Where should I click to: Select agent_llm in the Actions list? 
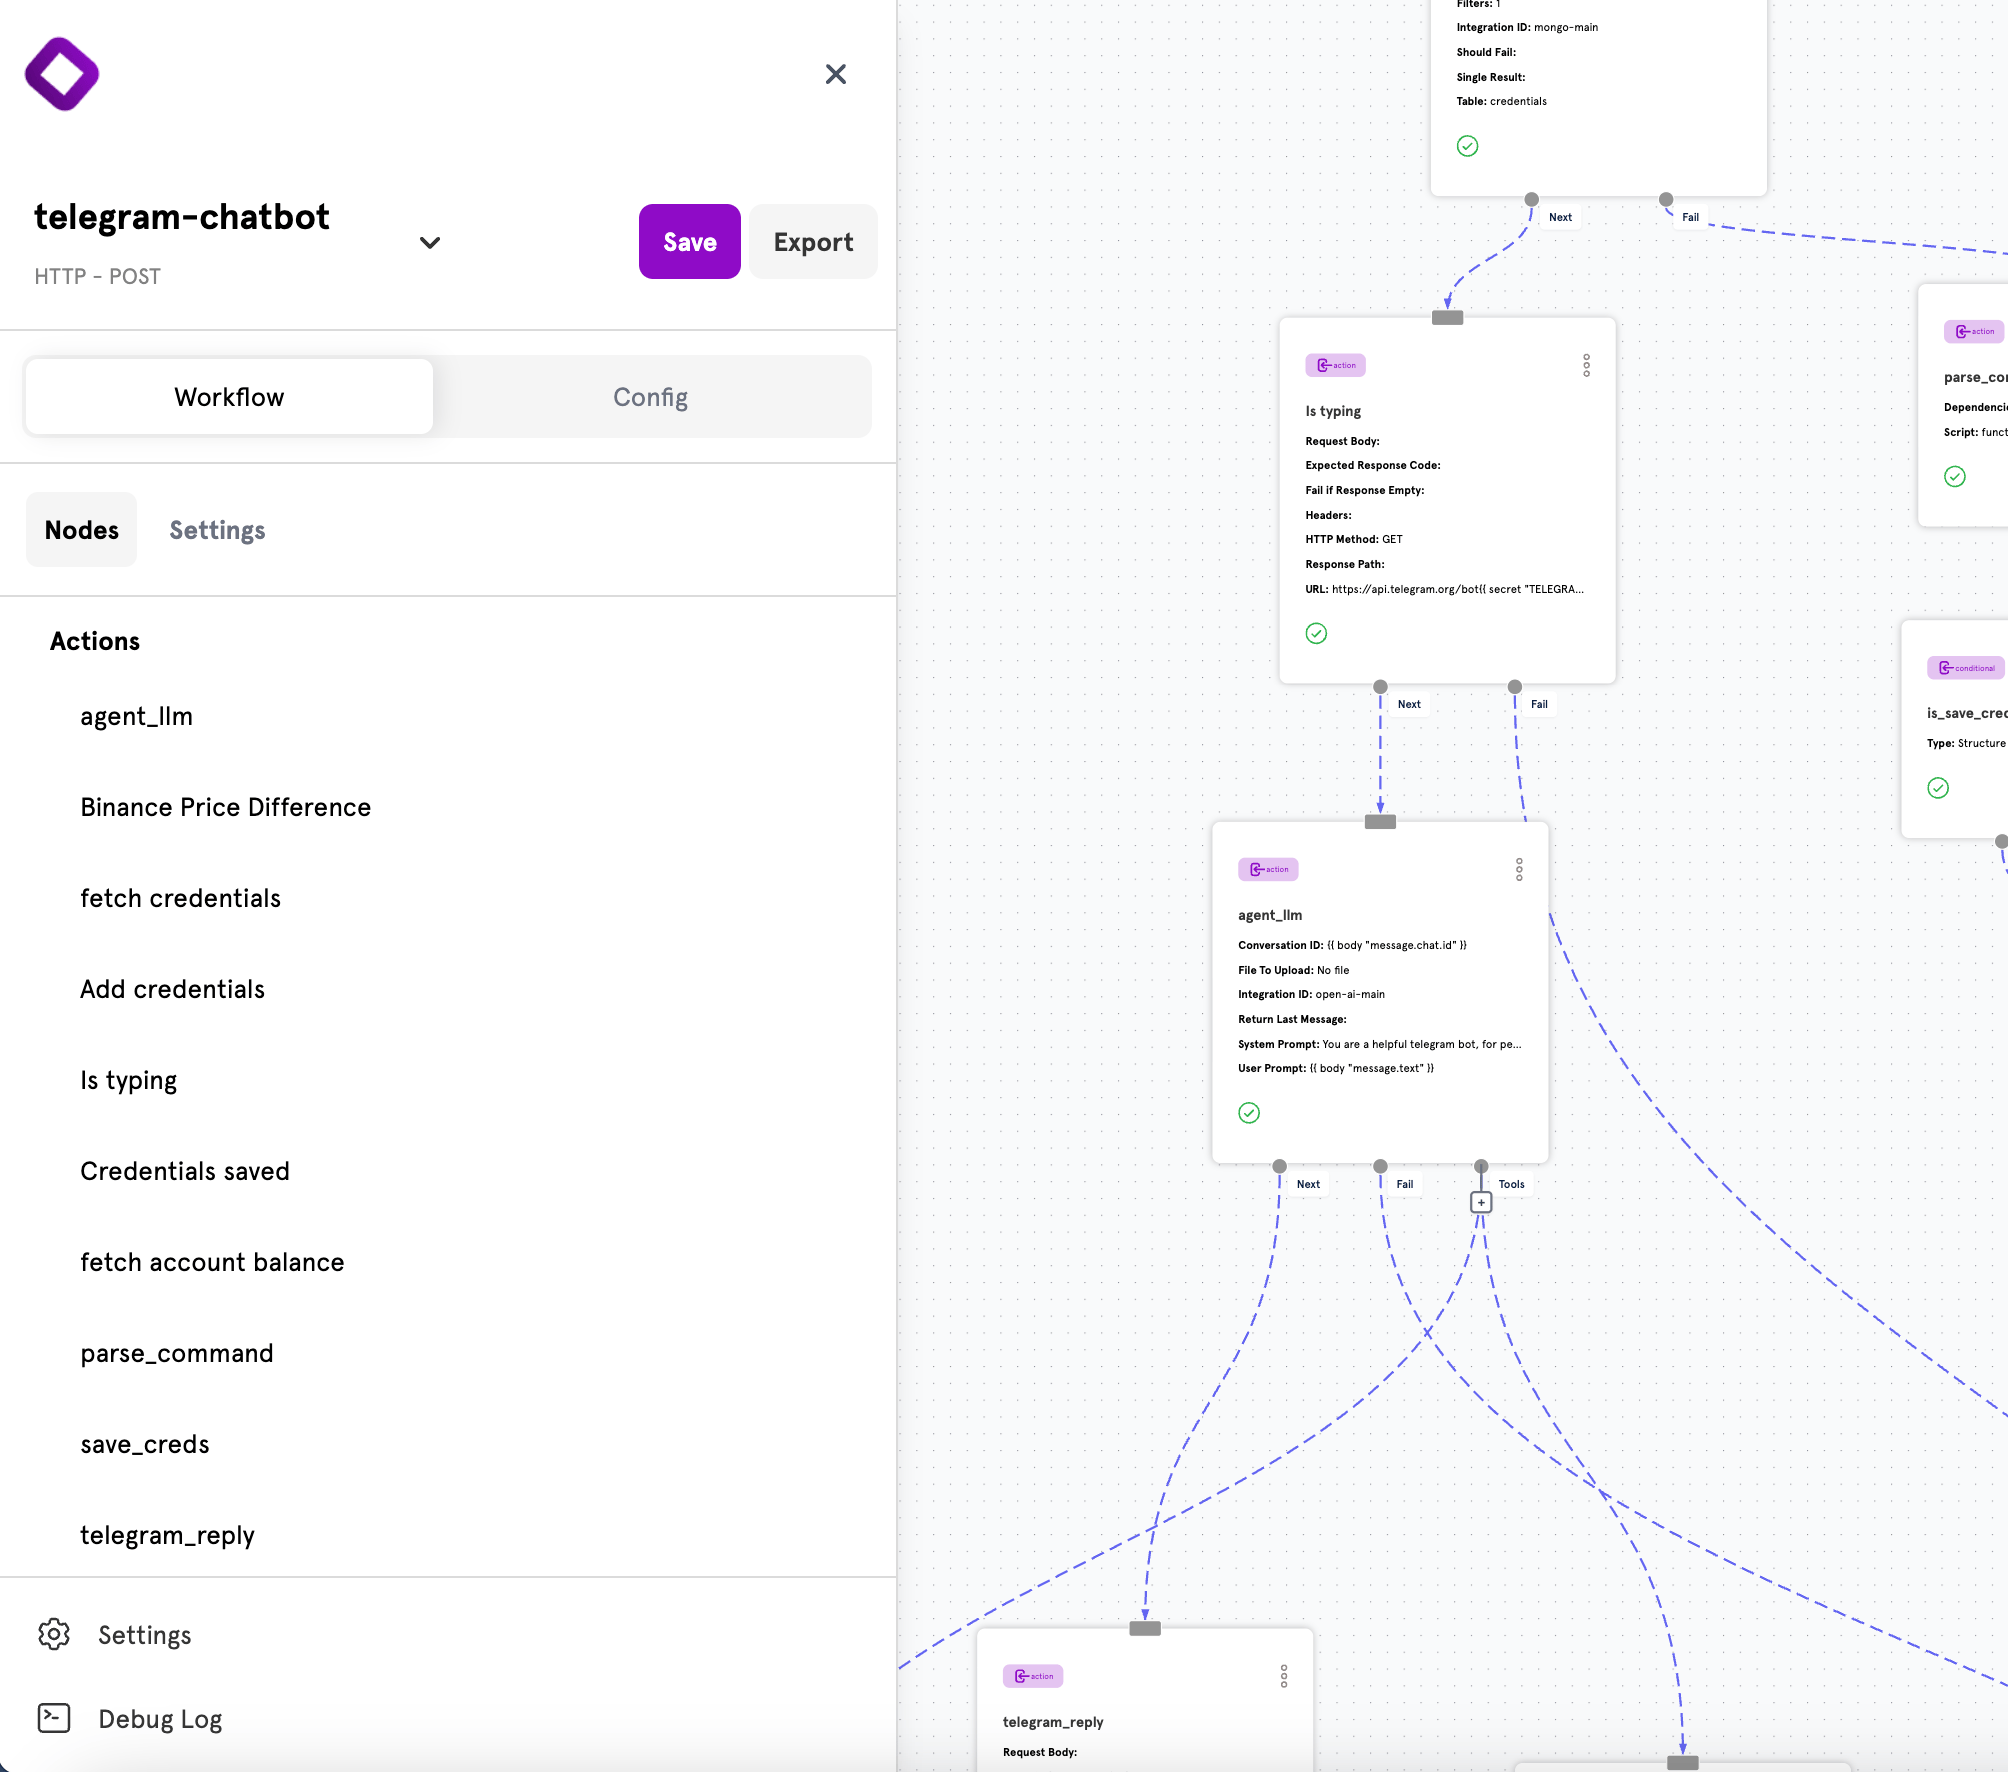point(137,716)
